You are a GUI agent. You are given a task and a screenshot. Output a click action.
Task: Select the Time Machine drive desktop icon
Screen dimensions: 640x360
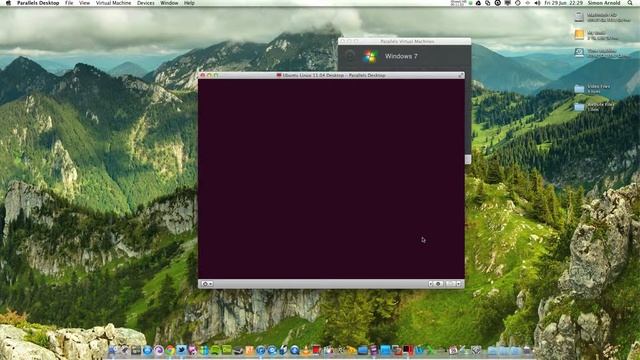[x=579, y=52]
